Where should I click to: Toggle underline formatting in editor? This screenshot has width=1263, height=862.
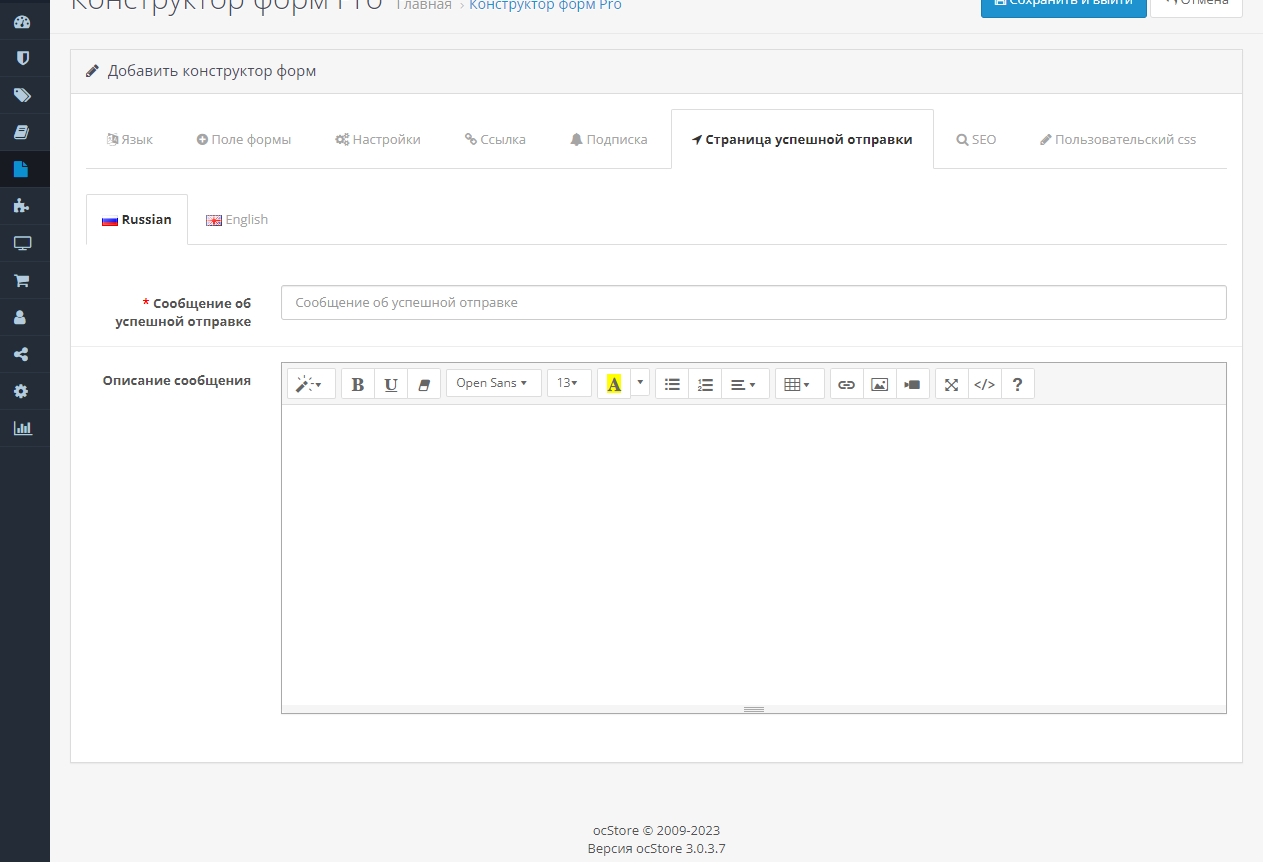tap(391, 384)
